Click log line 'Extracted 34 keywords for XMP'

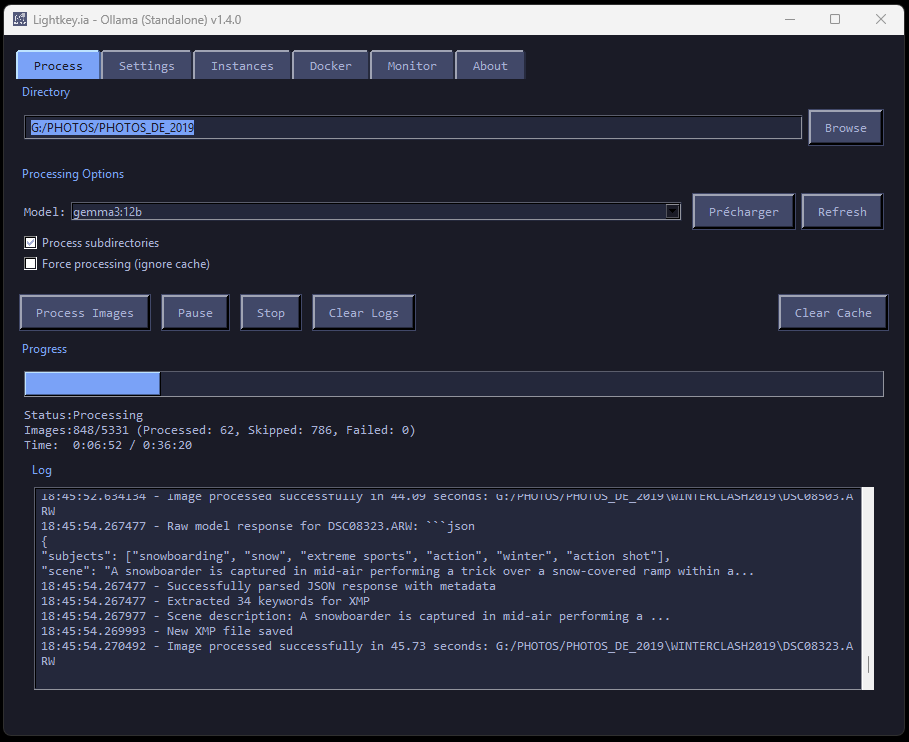click(205, 601)
